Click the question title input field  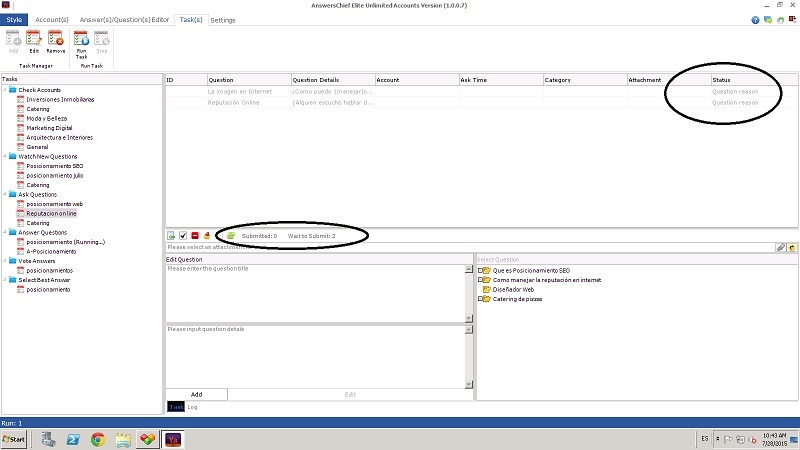click(x=314, y=290)
